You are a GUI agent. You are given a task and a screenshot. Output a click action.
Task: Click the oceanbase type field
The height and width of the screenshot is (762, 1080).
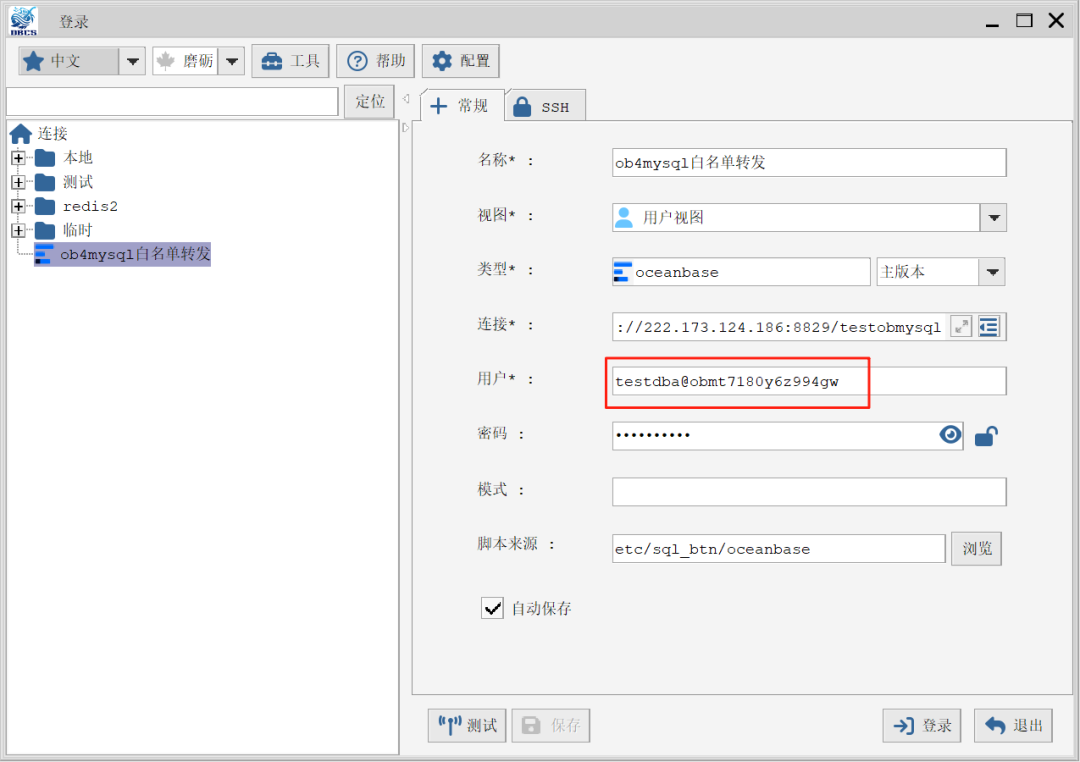(741, 272)
